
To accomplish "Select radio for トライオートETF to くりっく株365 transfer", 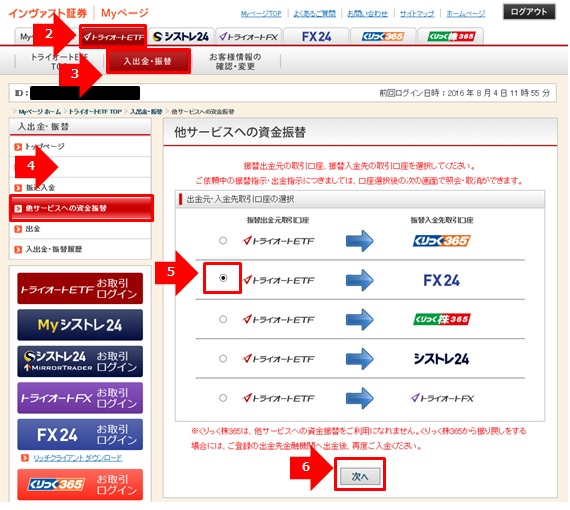I will [x=223, y=319].
